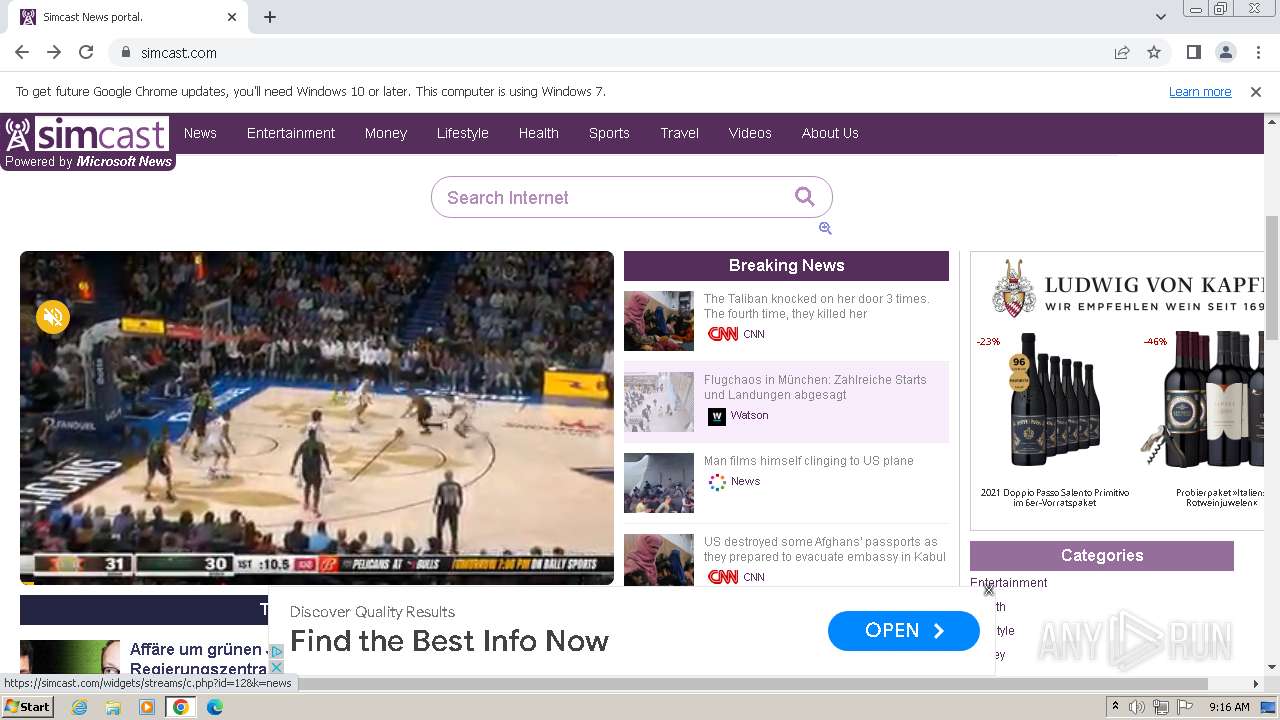Open Entertainment in Categories list
1280x720 pixels.
click(1009, 583)
